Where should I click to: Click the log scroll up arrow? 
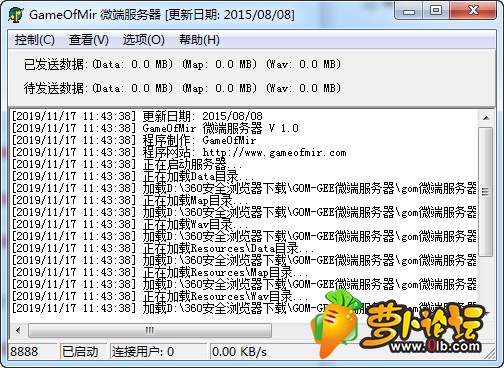click(486, 118)
